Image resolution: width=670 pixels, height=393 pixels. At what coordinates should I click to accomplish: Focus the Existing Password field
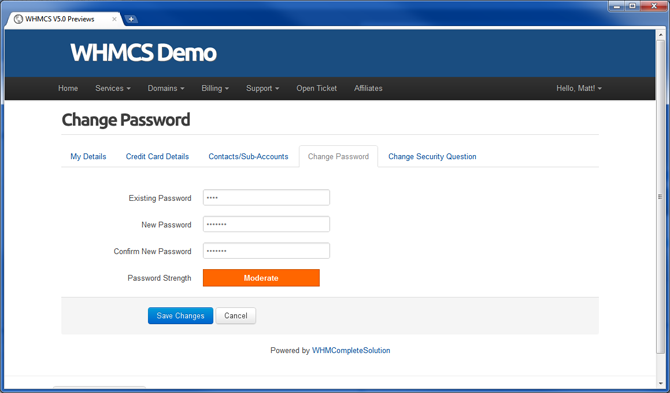point(266,197)
